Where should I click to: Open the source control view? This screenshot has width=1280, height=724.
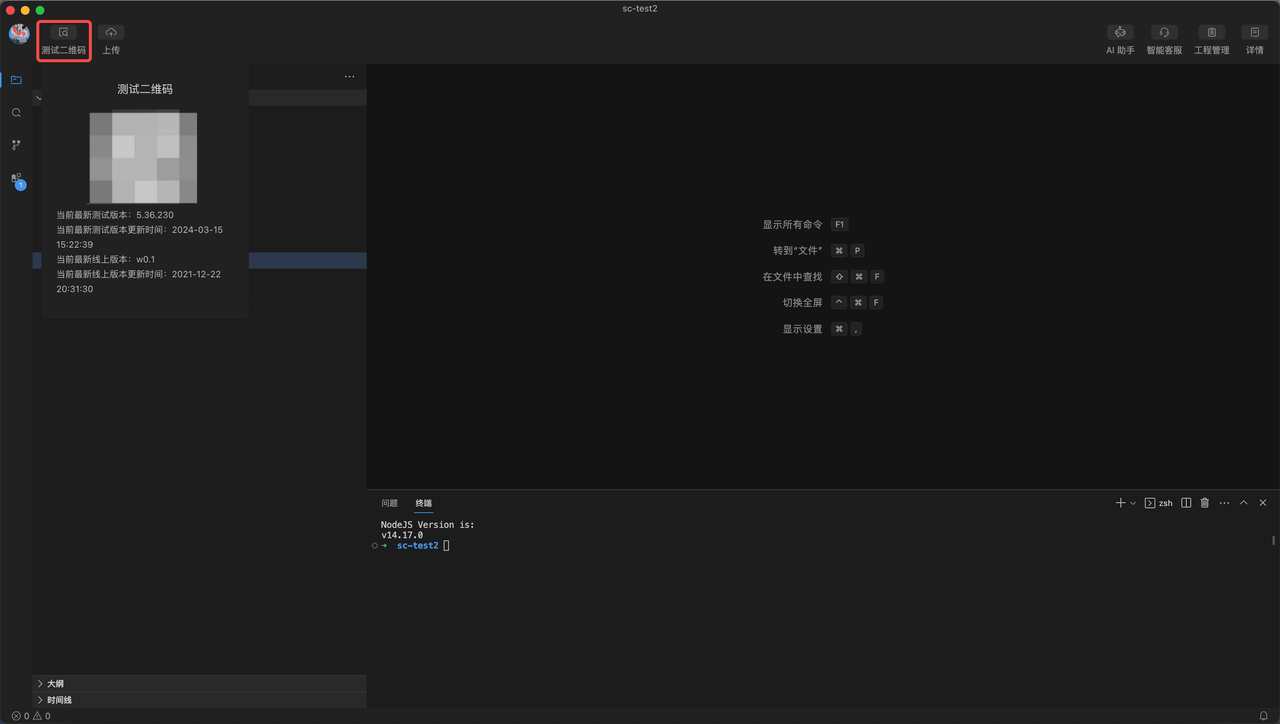click(x=16, y=145)
